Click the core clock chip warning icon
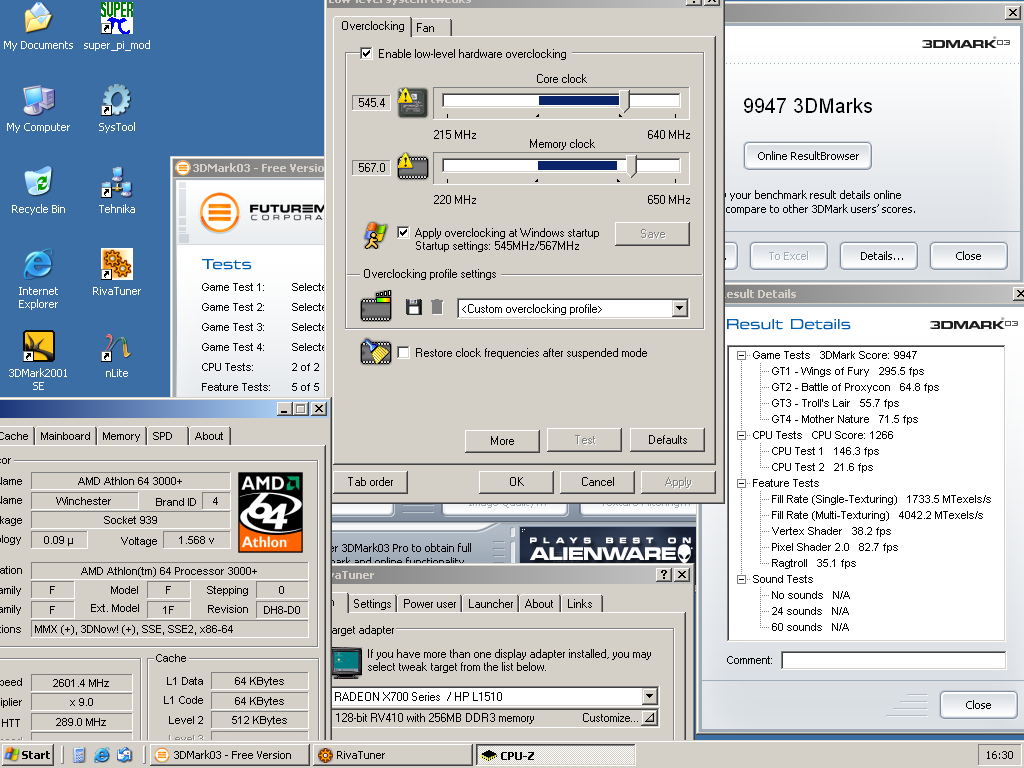 413,103
